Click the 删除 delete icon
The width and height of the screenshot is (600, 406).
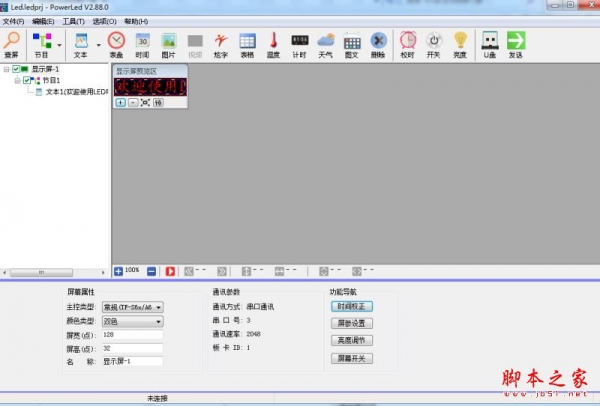(378, 43)
